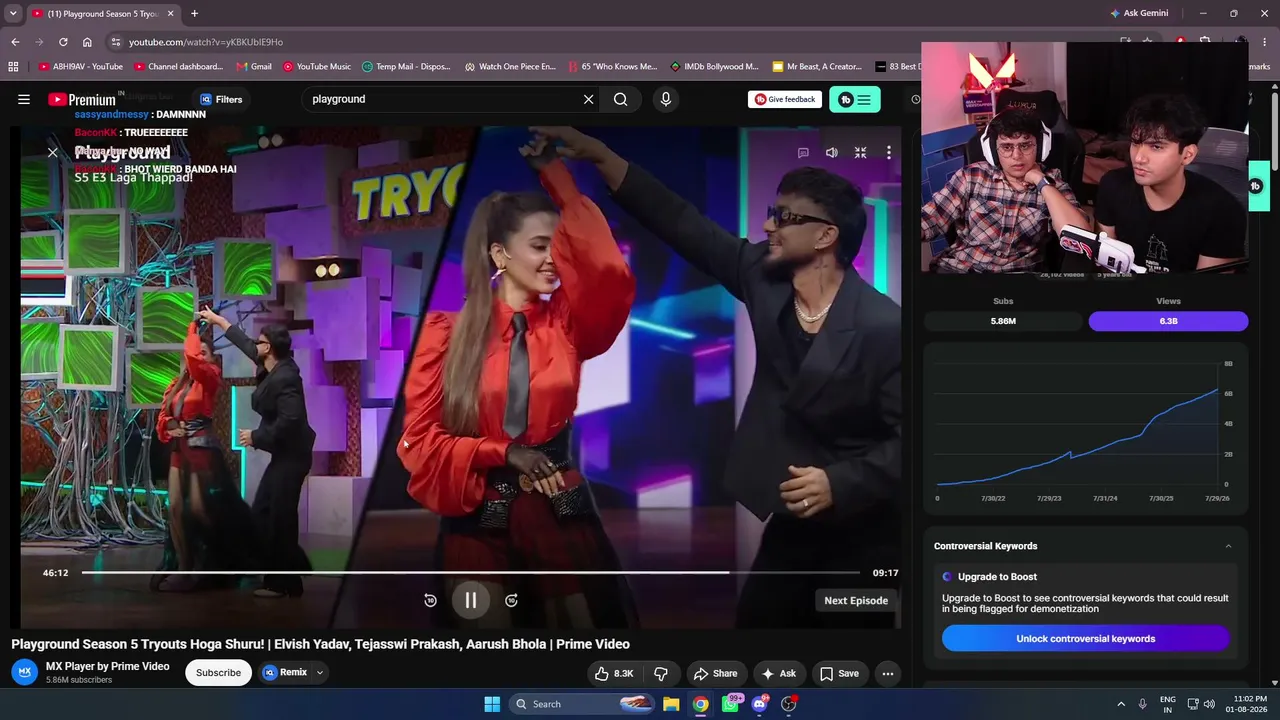
Task: Click the Give feedback button
Action: [x=785, y=99]
